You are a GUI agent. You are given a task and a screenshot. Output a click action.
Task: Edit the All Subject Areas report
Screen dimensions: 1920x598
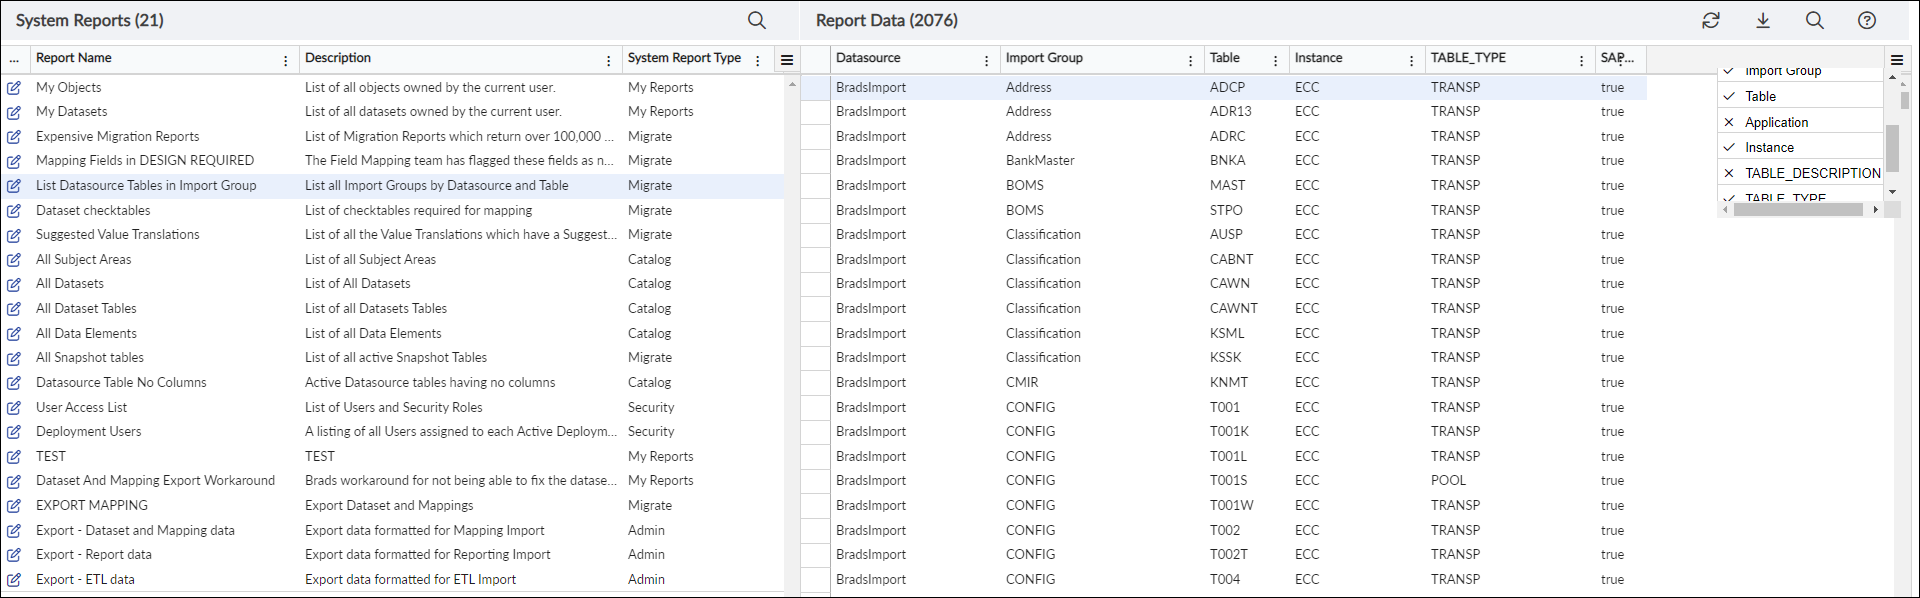[x=14, y=260]
